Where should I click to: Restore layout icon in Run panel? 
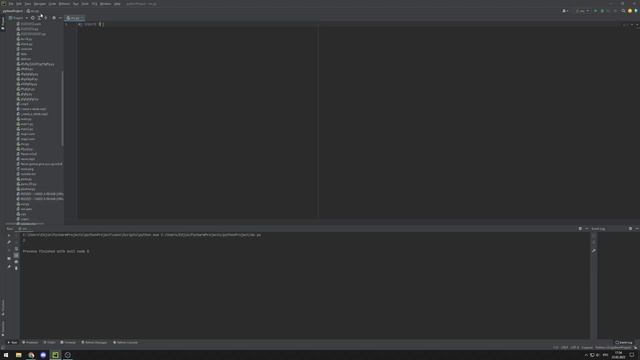pos(9,259)
